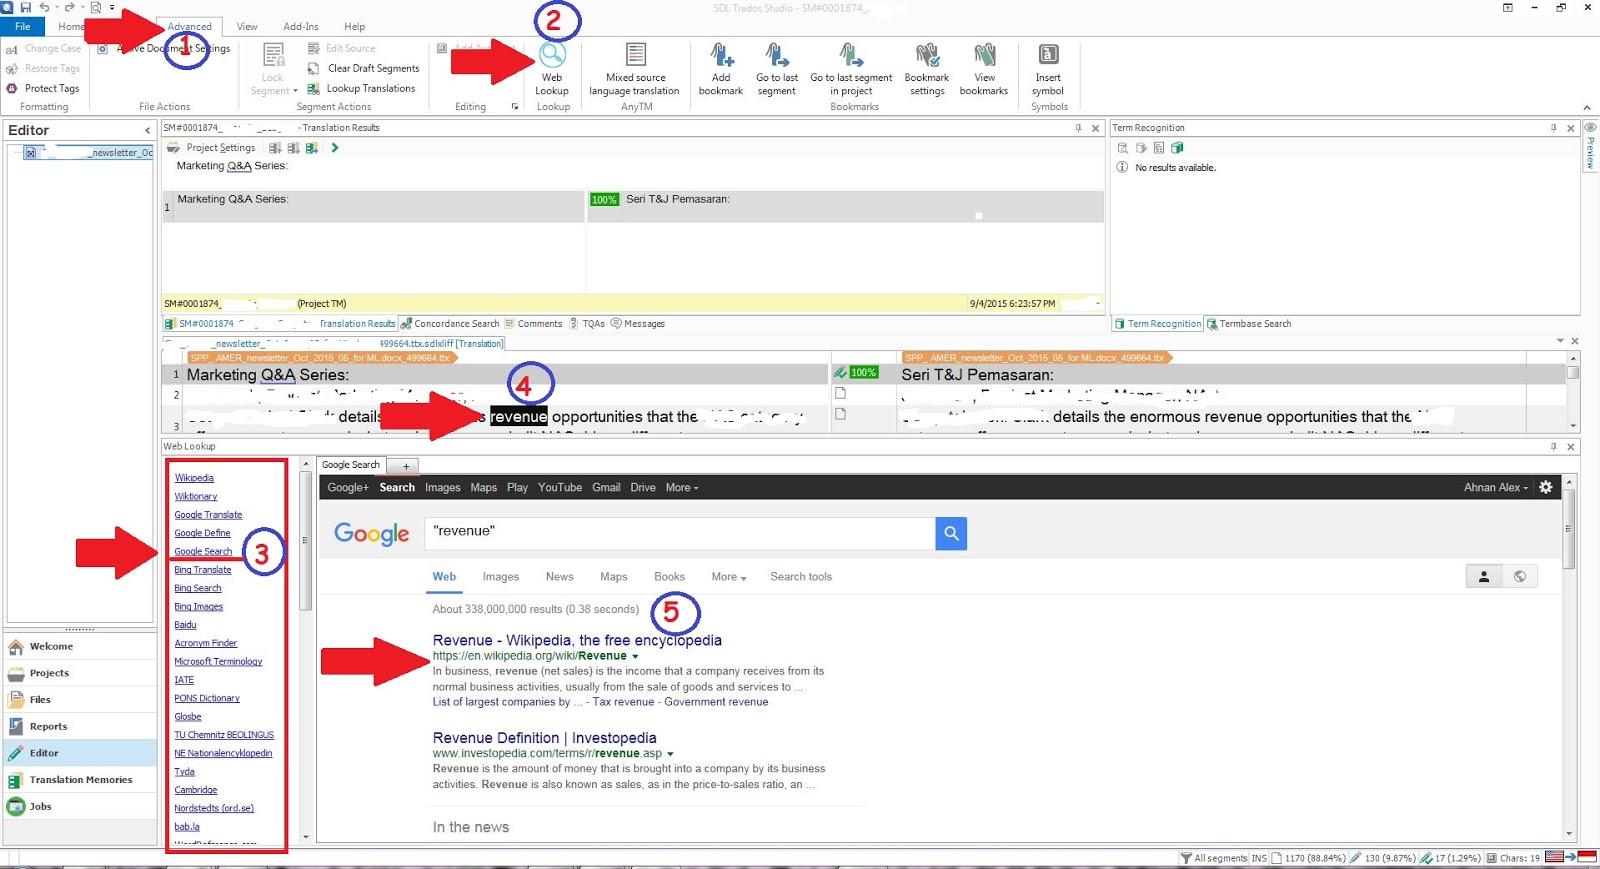Screen dimensions: 1600x869
Task: Click green termbase icon in Term Recognition
Action: point(1177,148)
